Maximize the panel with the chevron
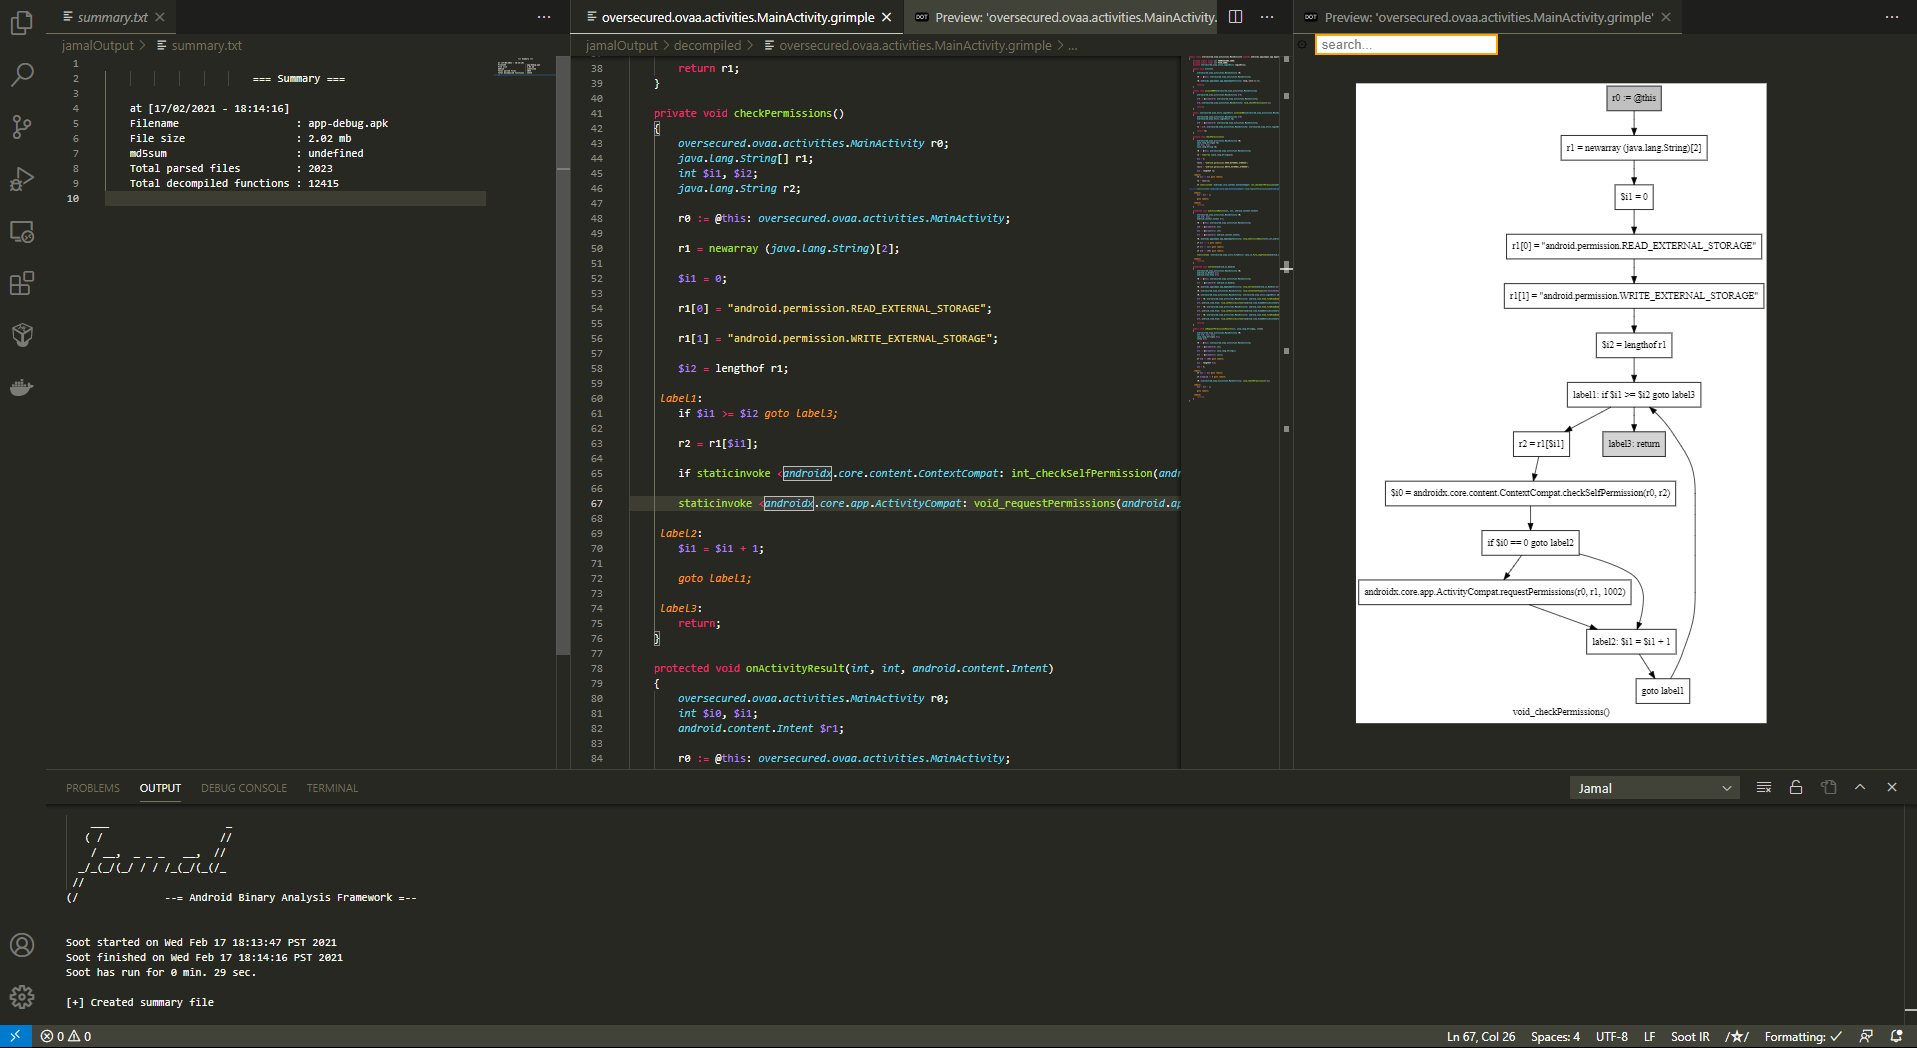Screen dimensions: 1917x1048 [x=1860, y=788]
